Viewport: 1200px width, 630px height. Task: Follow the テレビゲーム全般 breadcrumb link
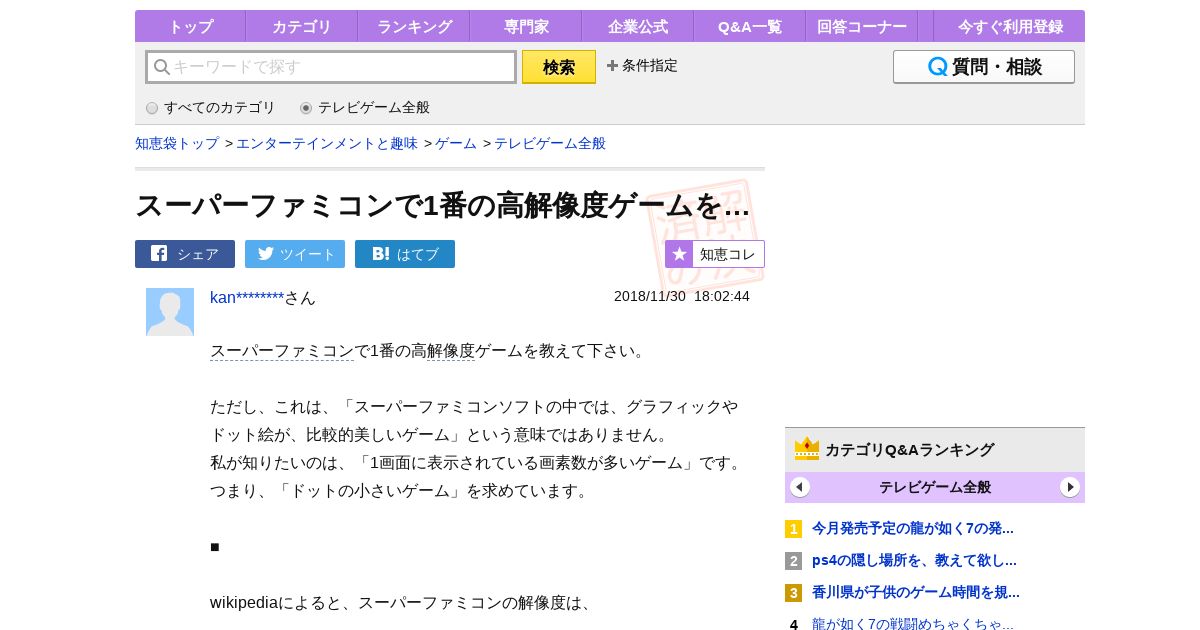[550, 143]
